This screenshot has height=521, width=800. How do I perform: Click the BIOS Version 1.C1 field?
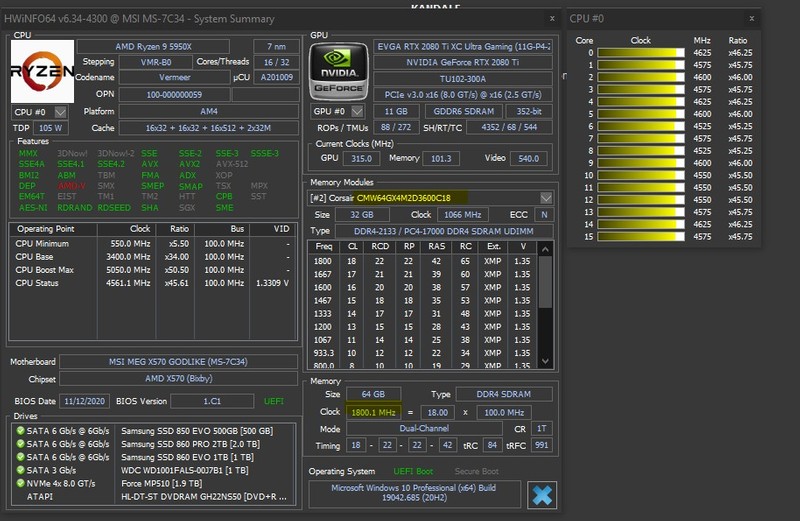[212, 401]
